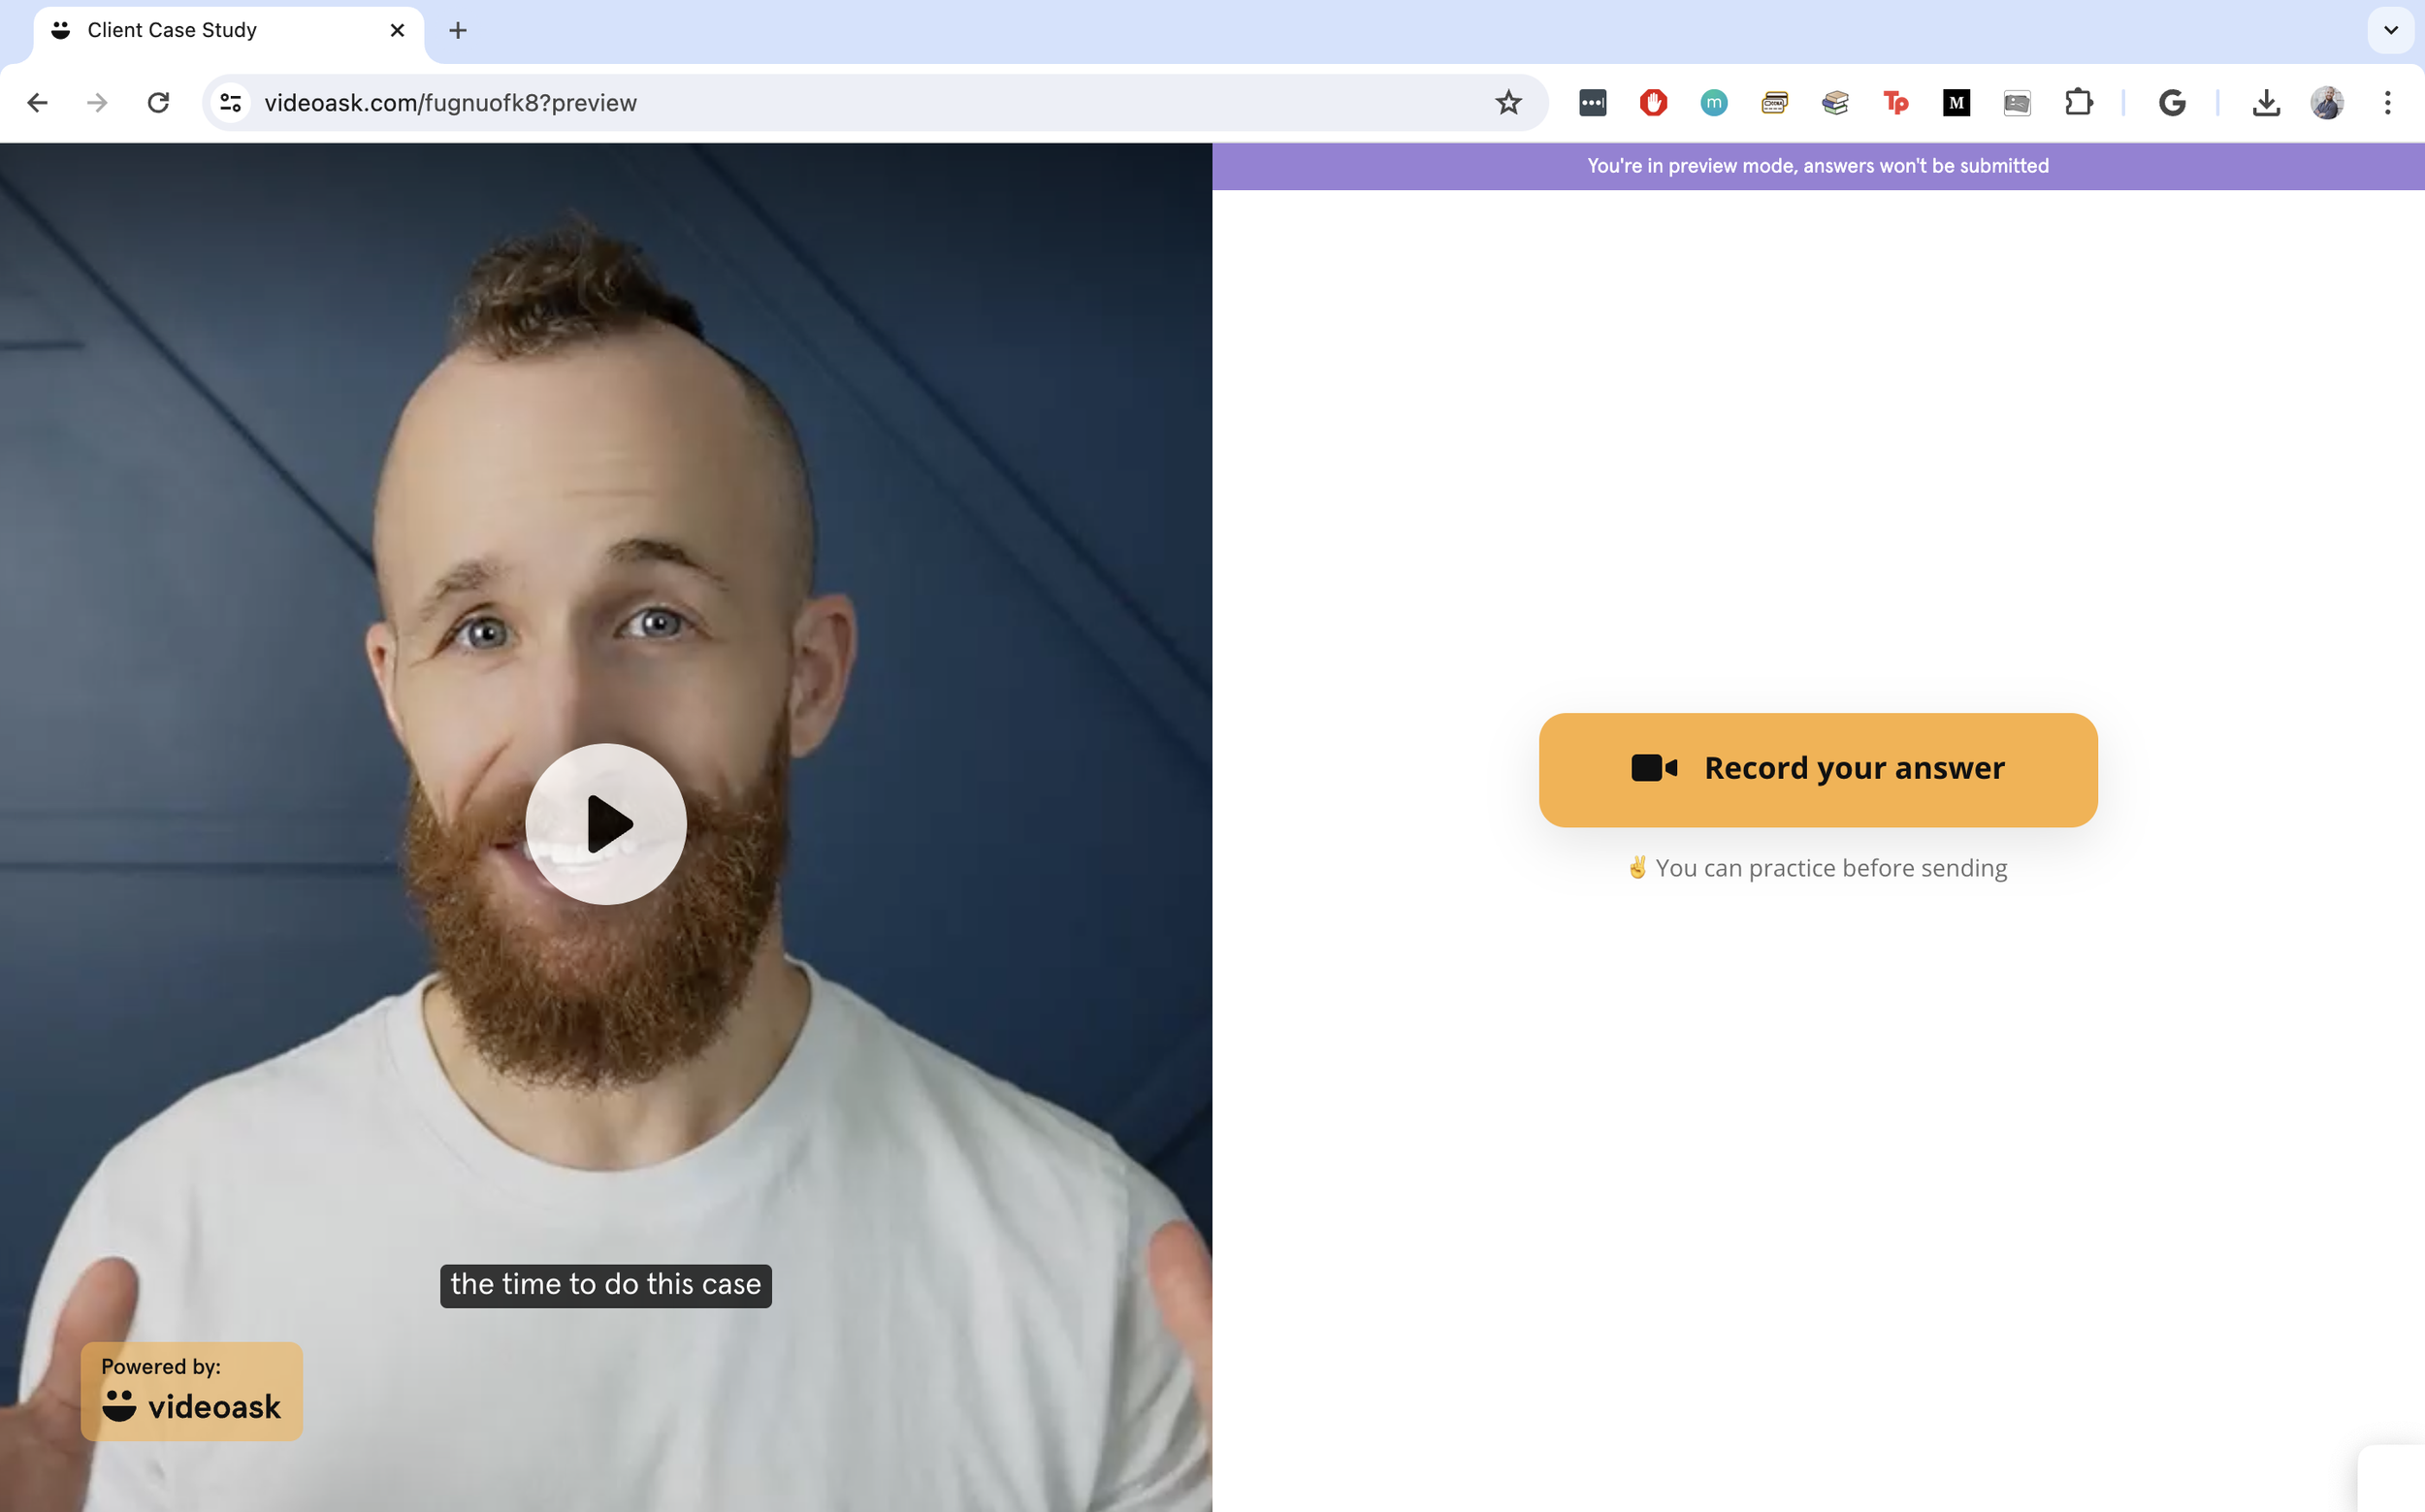The height and width of the screenshot is (1512, 2425).
Task: Open the Extensions puzzle-piece menu
Action: [x=2078, y=102]
